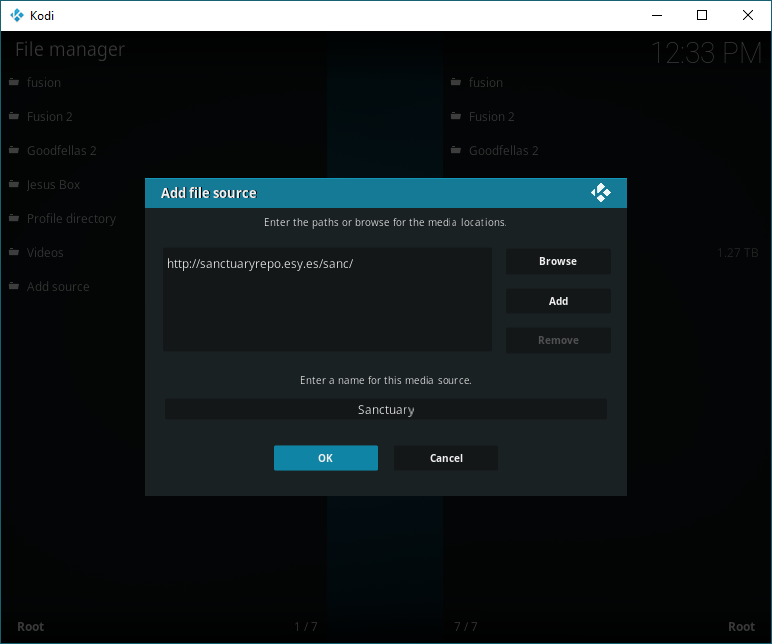This screenshot has width=772, height=644.
Task: Open Profile directory in file manager
Action: [x=71, y=218]
